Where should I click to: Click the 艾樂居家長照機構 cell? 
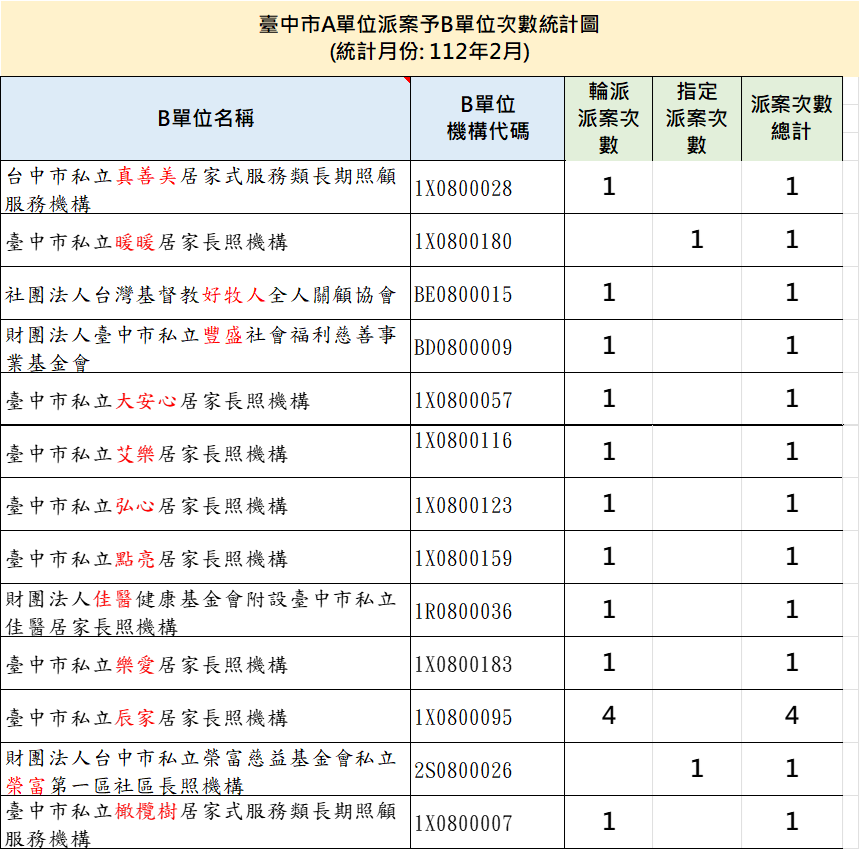pos(206,452)
